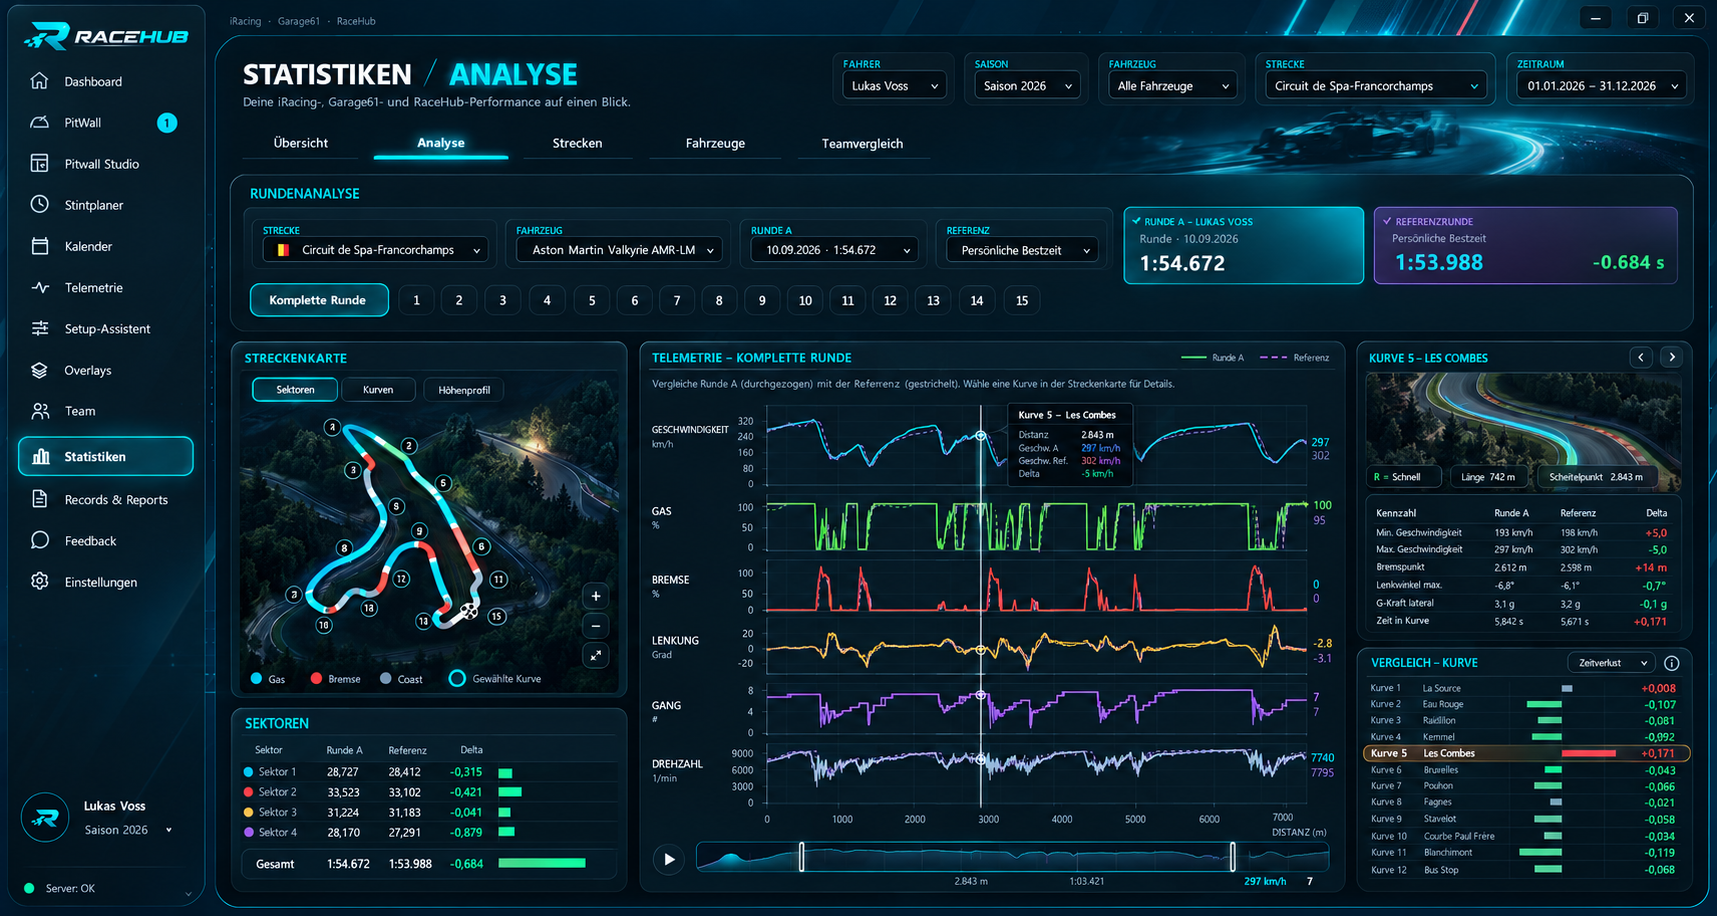Open the Dashboard home icon
The height and width of the screenshot is (916, 1717).
pos(39,81)
